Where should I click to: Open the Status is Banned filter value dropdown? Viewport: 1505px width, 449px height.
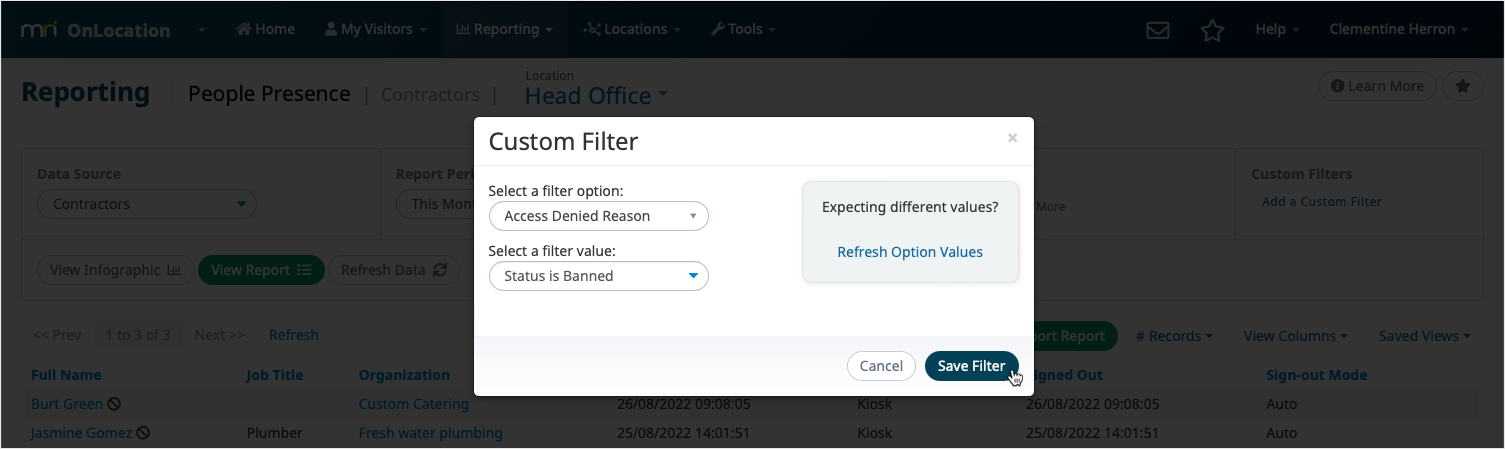tap(599, 276)
